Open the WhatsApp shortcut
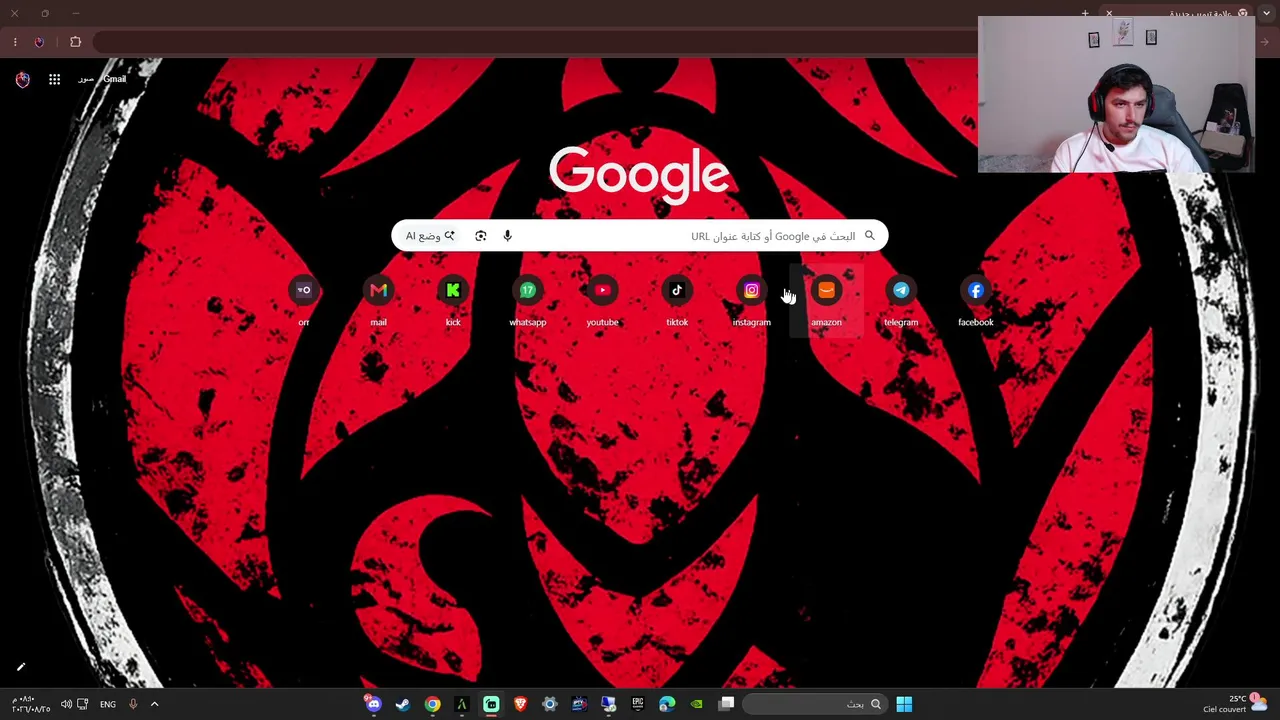Screen dimensions: 1280x720 528,301
